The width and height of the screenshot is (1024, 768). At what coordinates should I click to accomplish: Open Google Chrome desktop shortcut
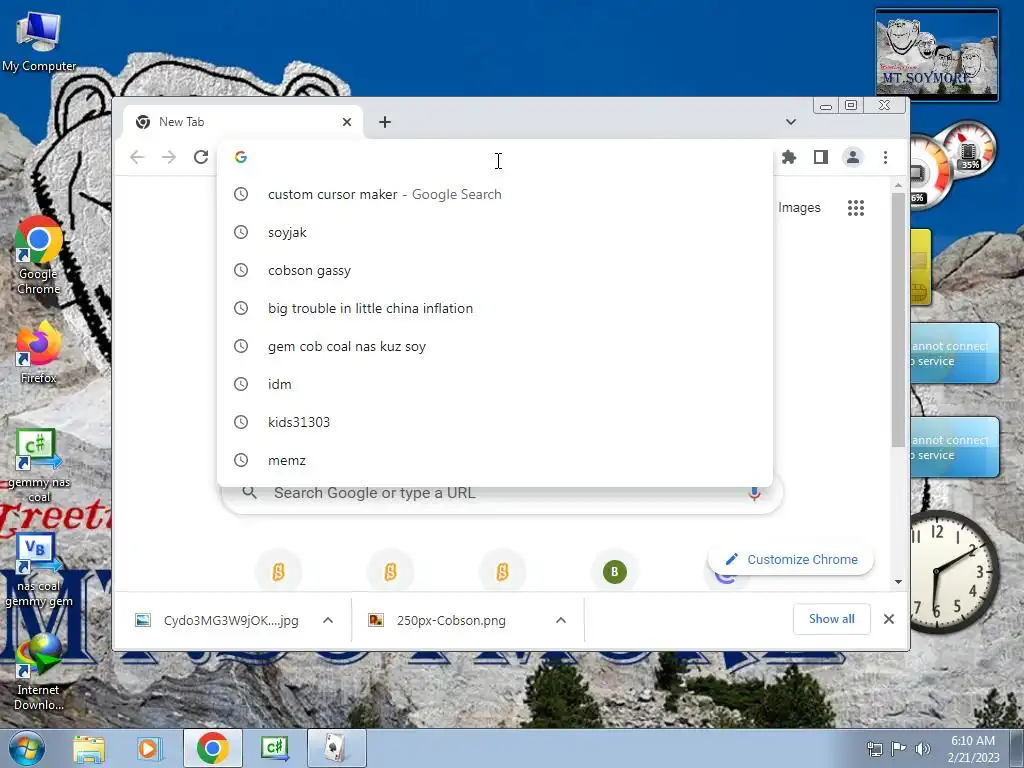[39, 256]
